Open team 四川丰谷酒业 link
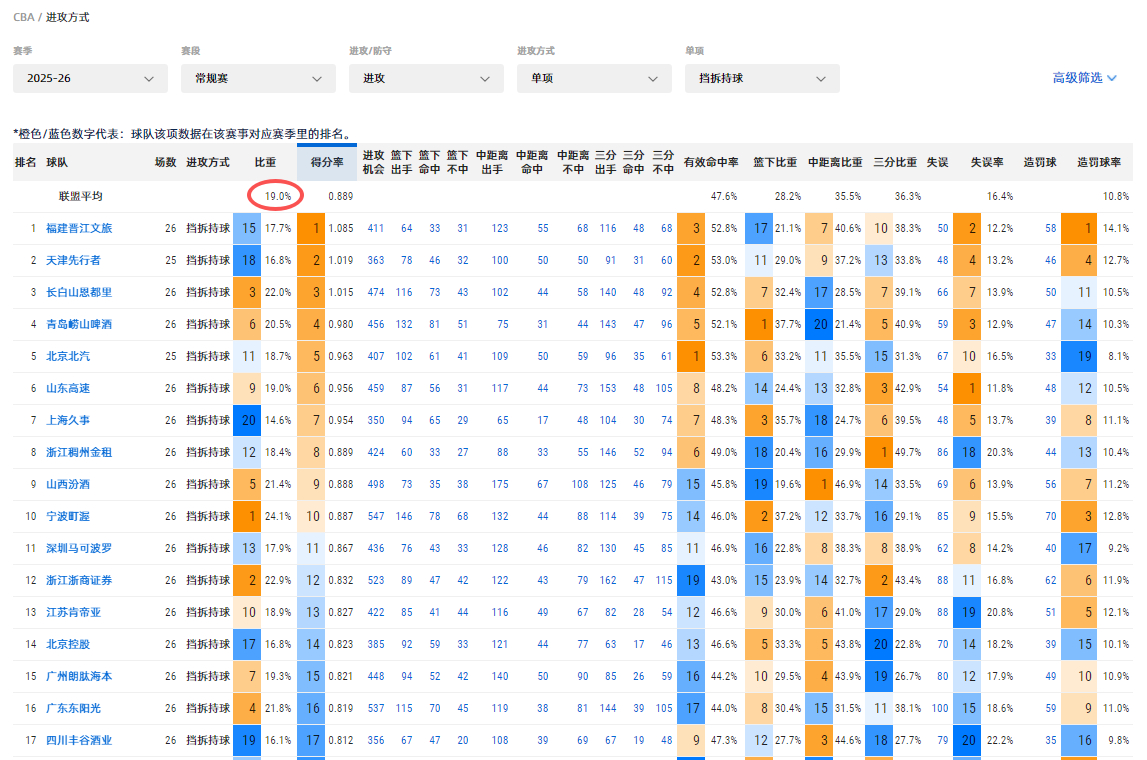1147x760 pixels. (79, 740)
